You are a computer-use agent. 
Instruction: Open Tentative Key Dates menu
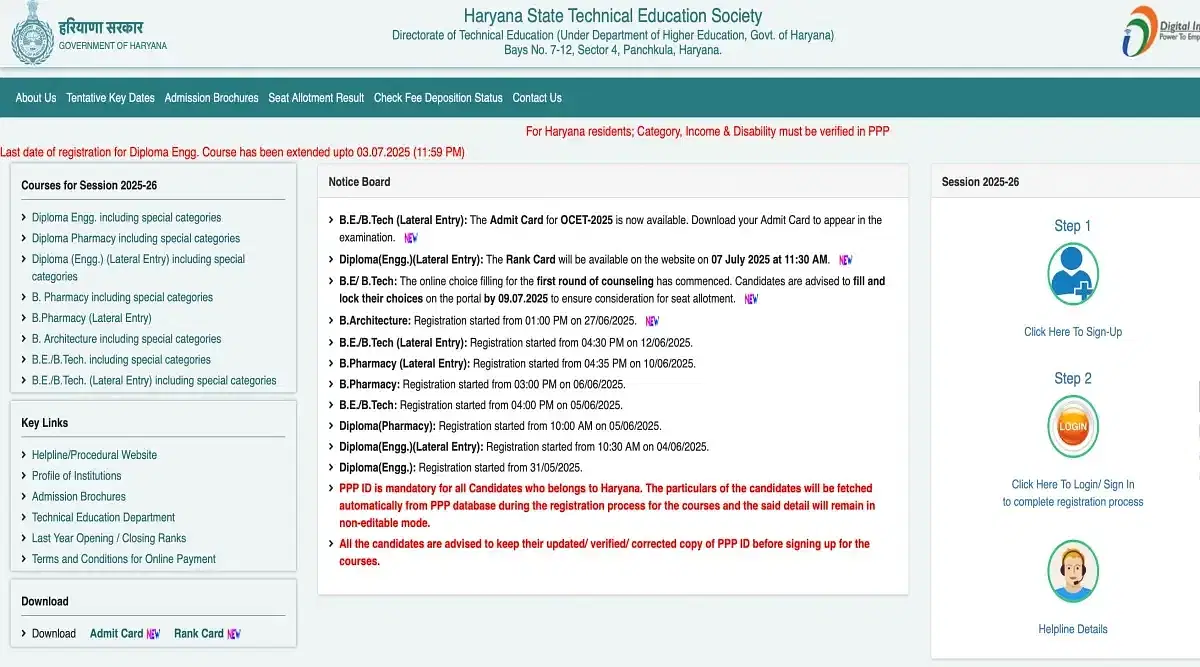(110, 98)
